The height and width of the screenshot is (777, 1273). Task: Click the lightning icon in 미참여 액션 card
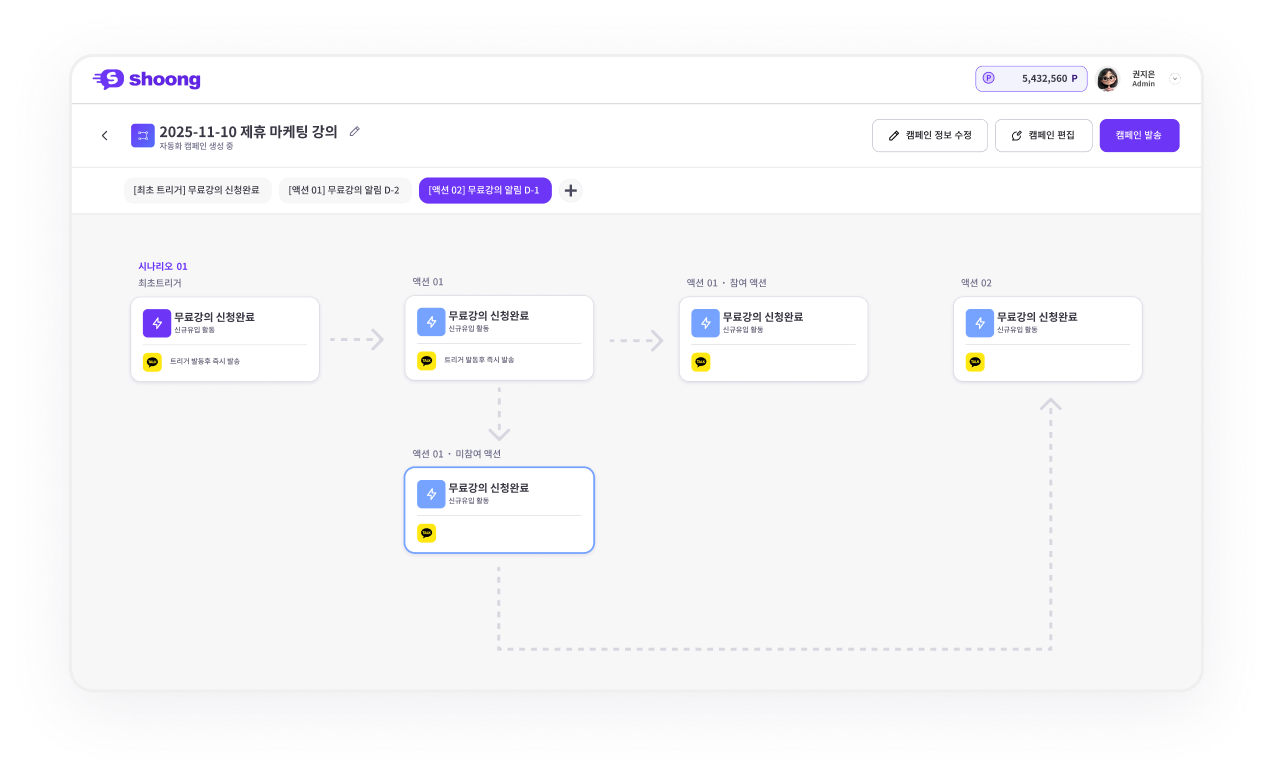click(431, 494)
